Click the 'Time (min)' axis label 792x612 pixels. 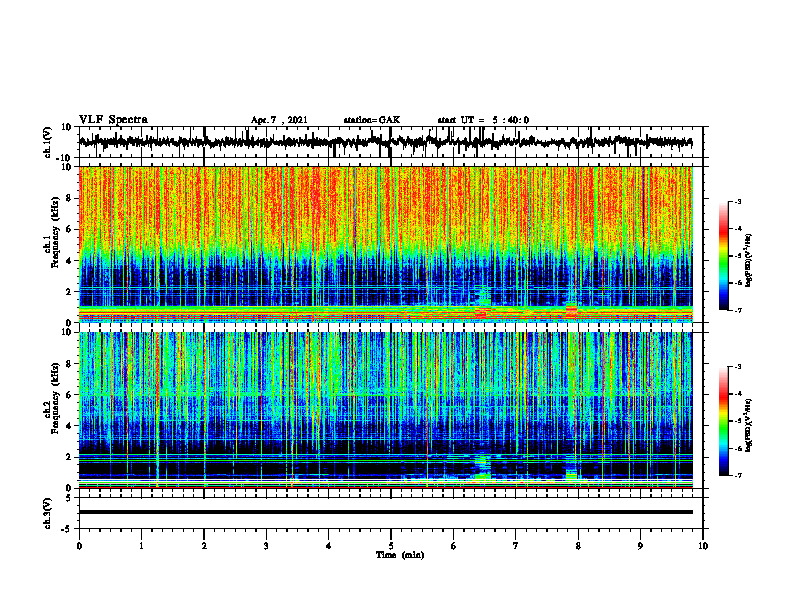pyautogui.click(x=400, y=555)
